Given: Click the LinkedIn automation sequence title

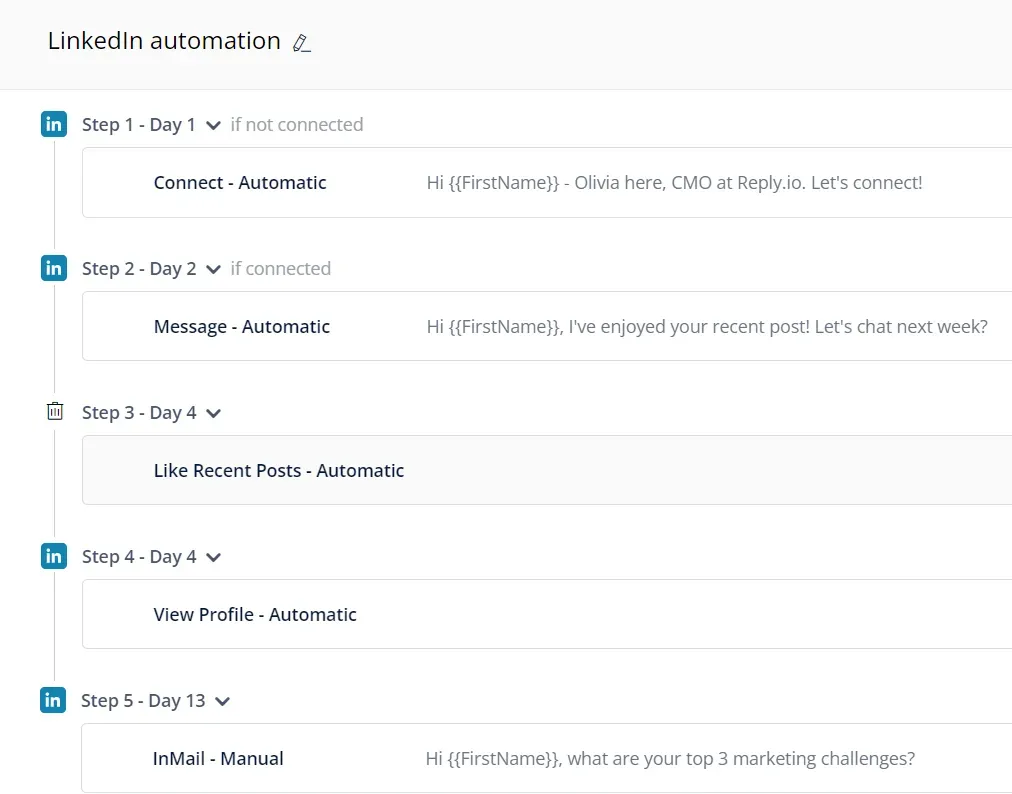Looking at the screenshot, I should point(164,41).
